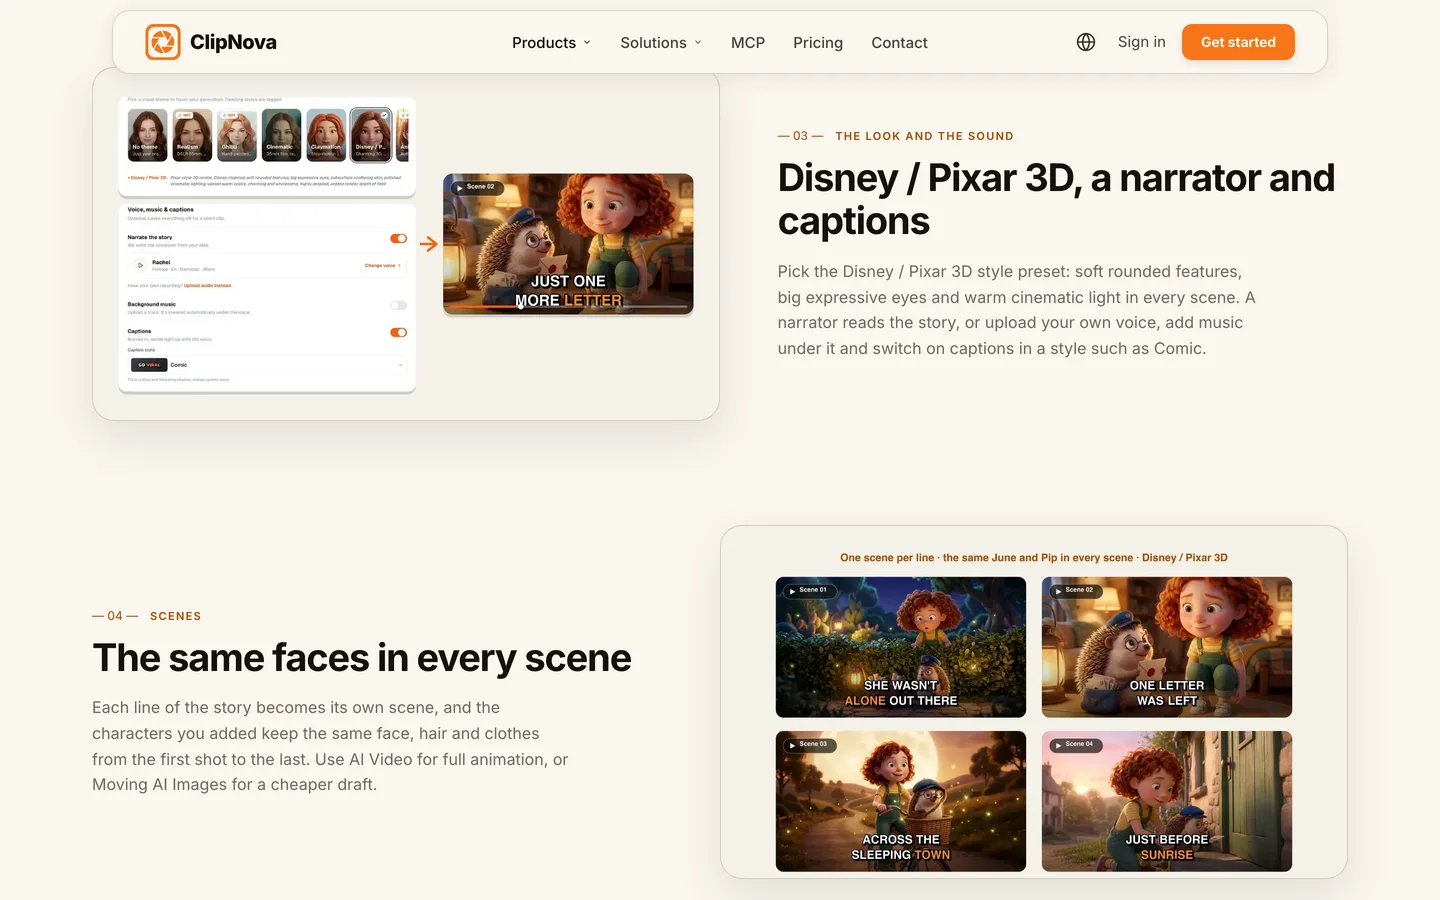Screen dimensions: 1440x900
Task: Click the checkmark on the Disney / Pixar theme
Action: tap(384, 115)
